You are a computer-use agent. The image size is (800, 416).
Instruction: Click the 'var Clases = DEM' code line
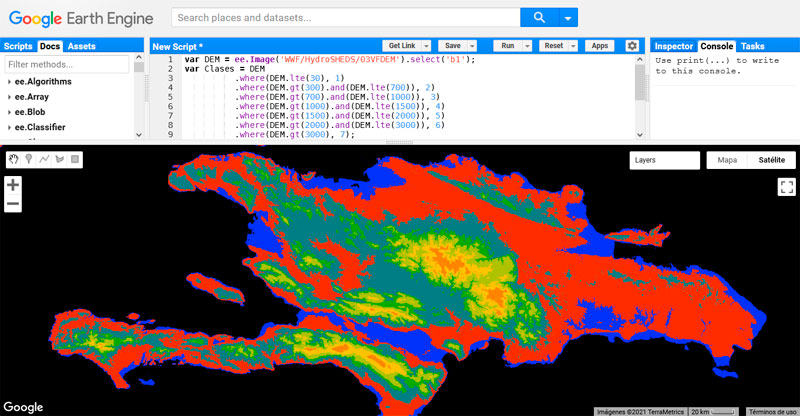coord(224,69)
